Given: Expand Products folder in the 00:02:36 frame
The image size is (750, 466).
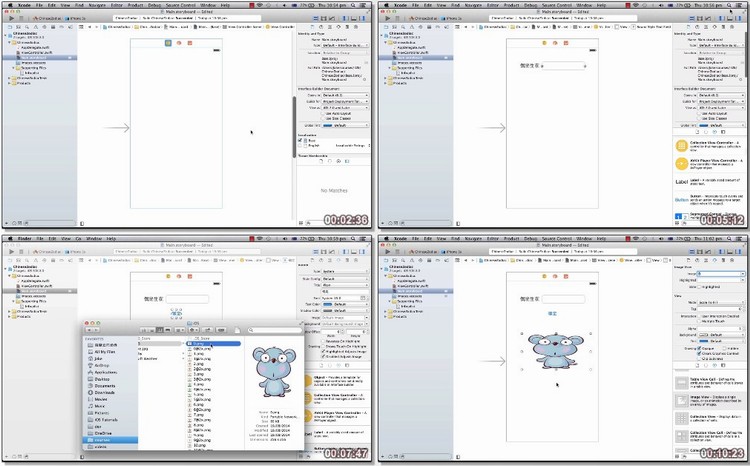Looking at the screenshot, I should tap(10, 83).
